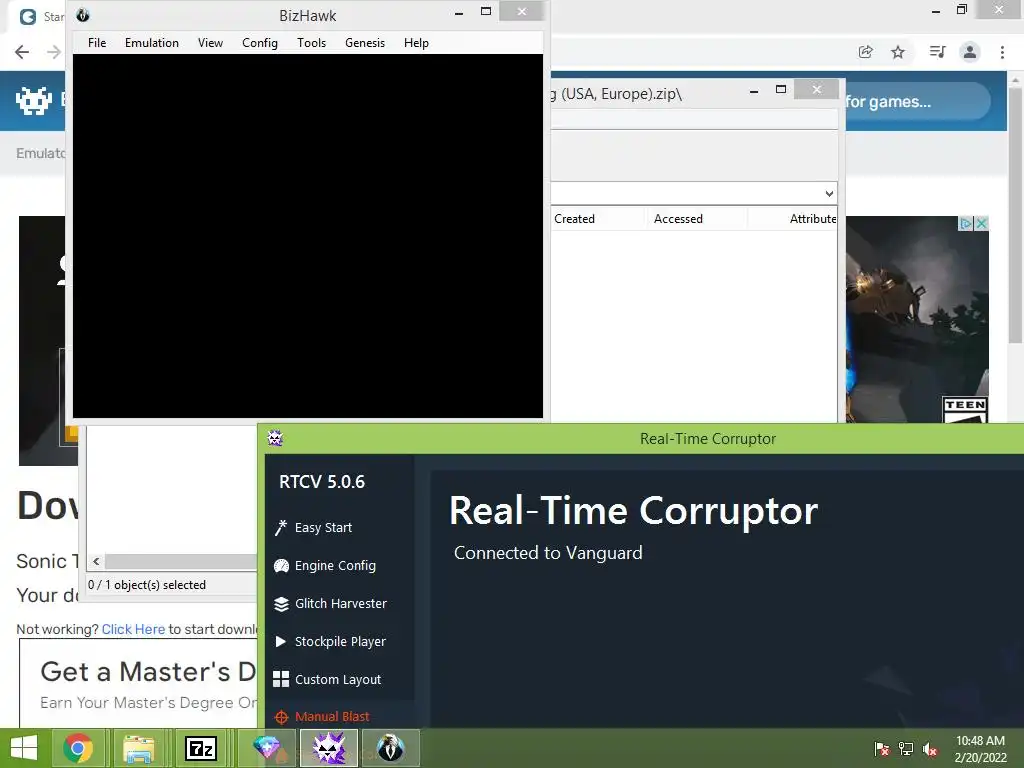Viewport: 1024px width, 768px height.
Task: Open Chrome from the taskbar
Action: 78,748
